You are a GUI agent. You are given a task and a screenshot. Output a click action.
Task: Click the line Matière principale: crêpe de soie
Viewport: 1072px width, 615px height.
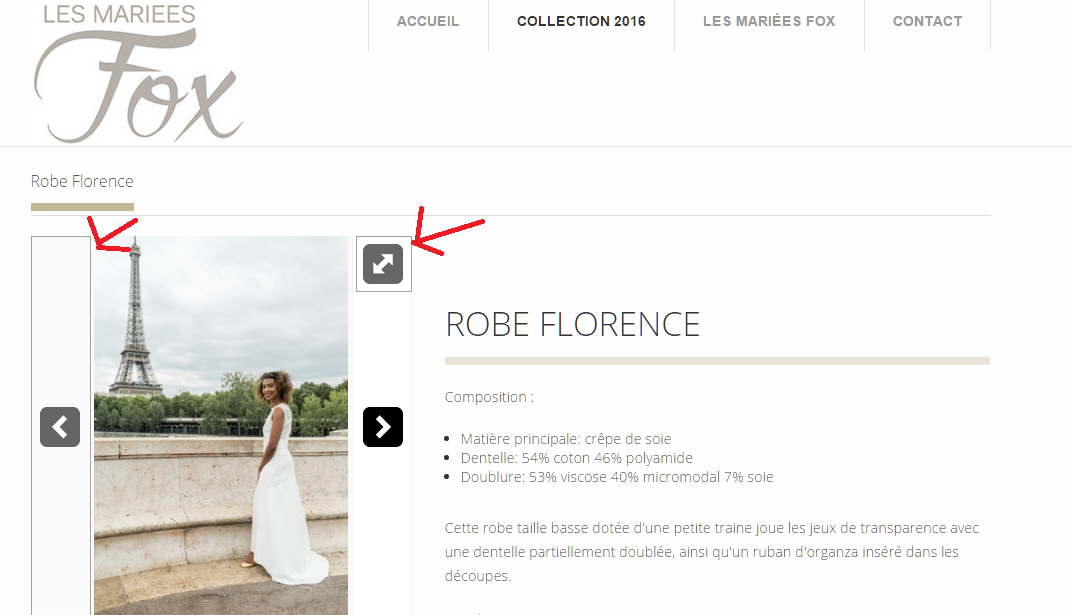point(566,439)
